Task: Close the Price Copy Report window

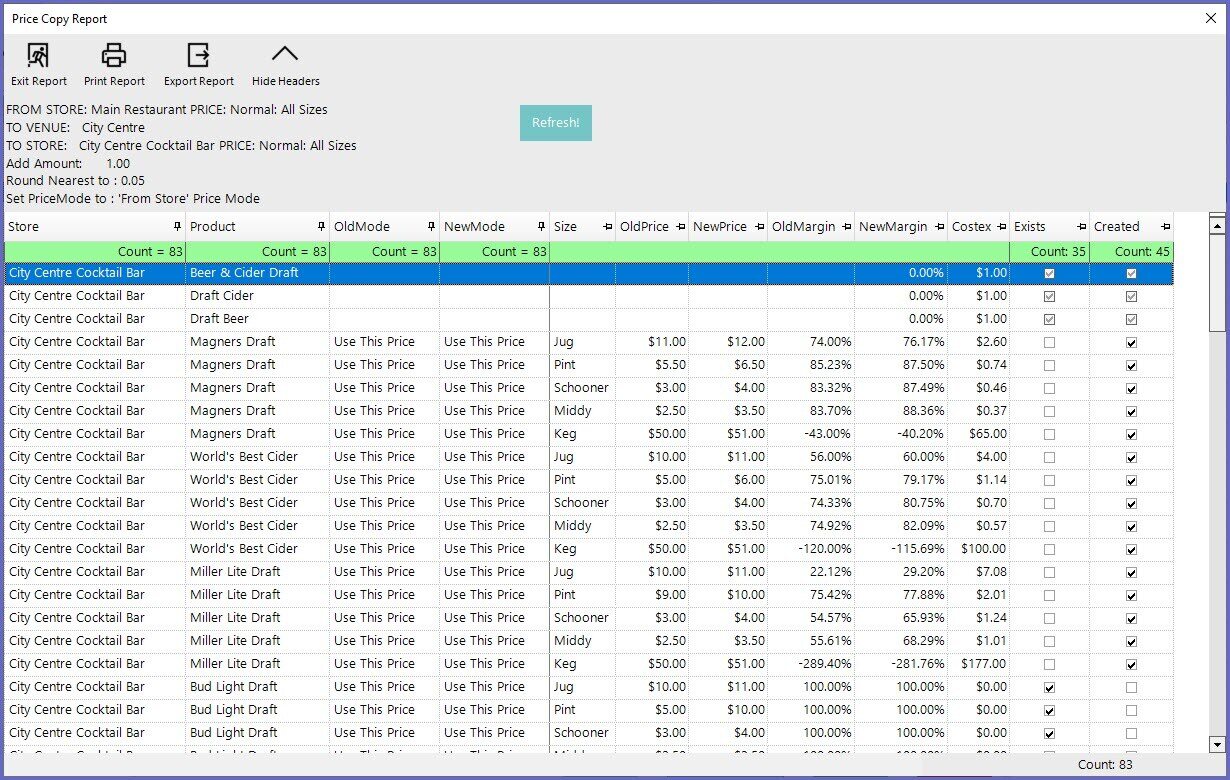Action: click(1210, 18)
